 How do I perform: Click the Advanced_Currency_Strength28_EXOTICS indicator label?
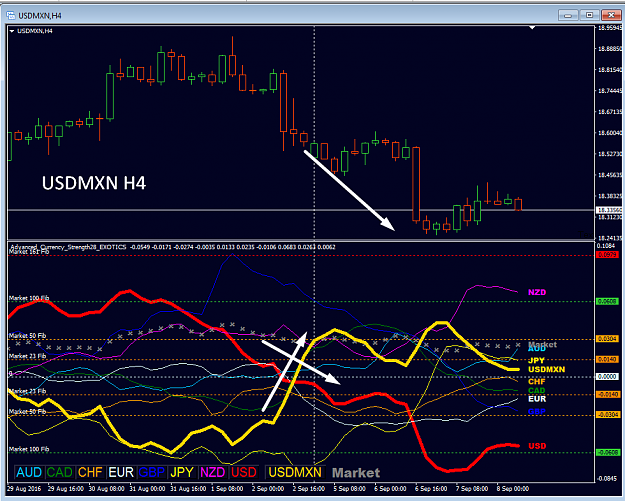point(68,247)
